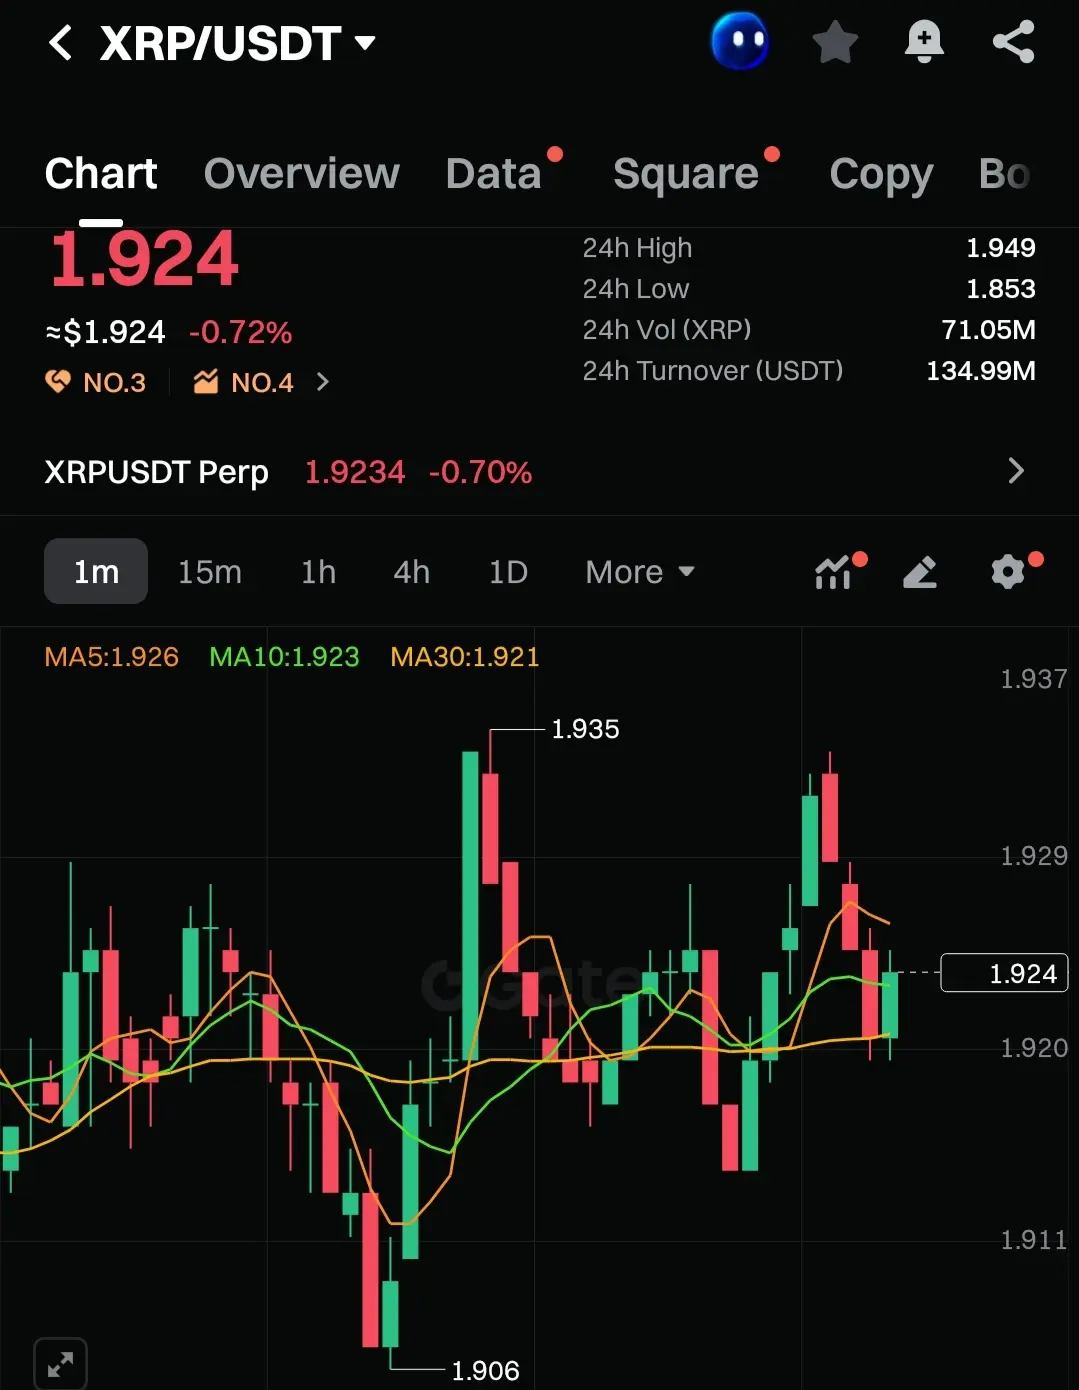The image size is (1079, 1390).
Task: Tap the perp price 1.9234
Action: click(355, 472)
